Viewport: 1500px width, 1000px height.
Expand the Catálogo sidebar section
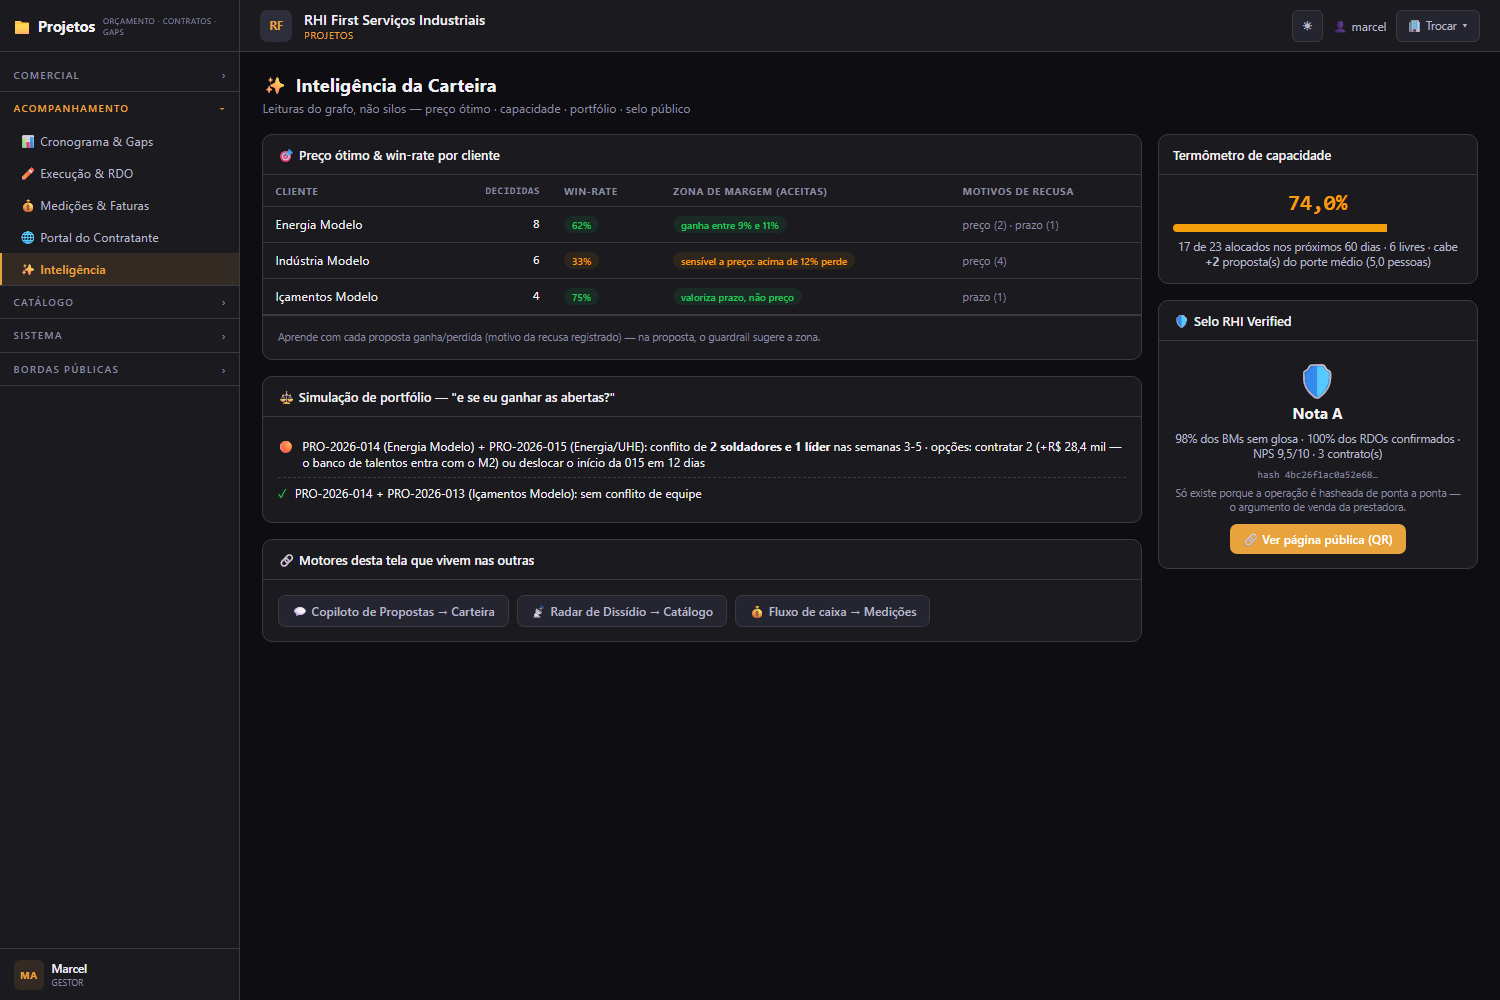pos(120,303)
